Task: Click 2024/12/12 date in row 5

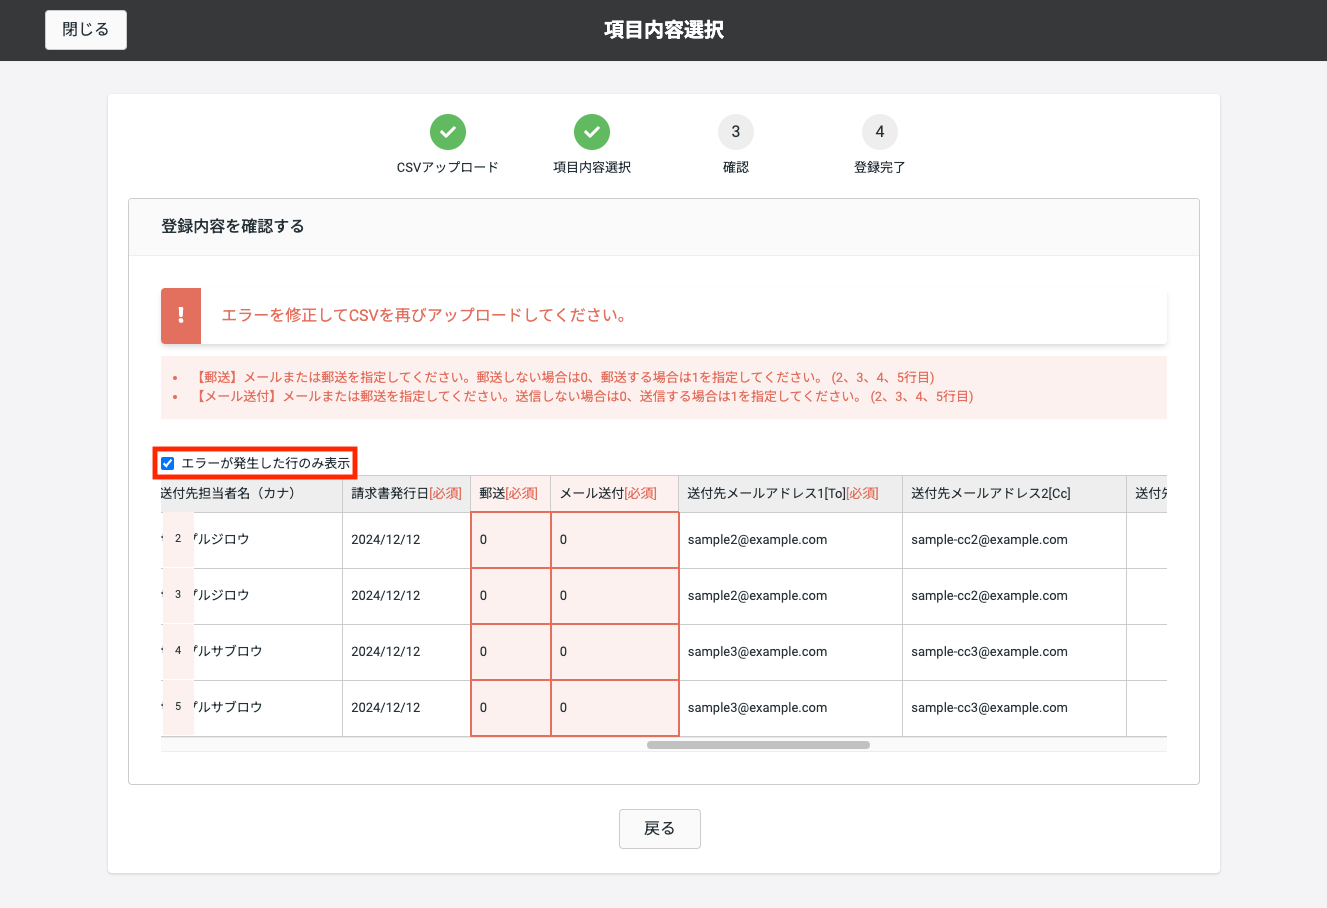Action: (x=386, y=707)
